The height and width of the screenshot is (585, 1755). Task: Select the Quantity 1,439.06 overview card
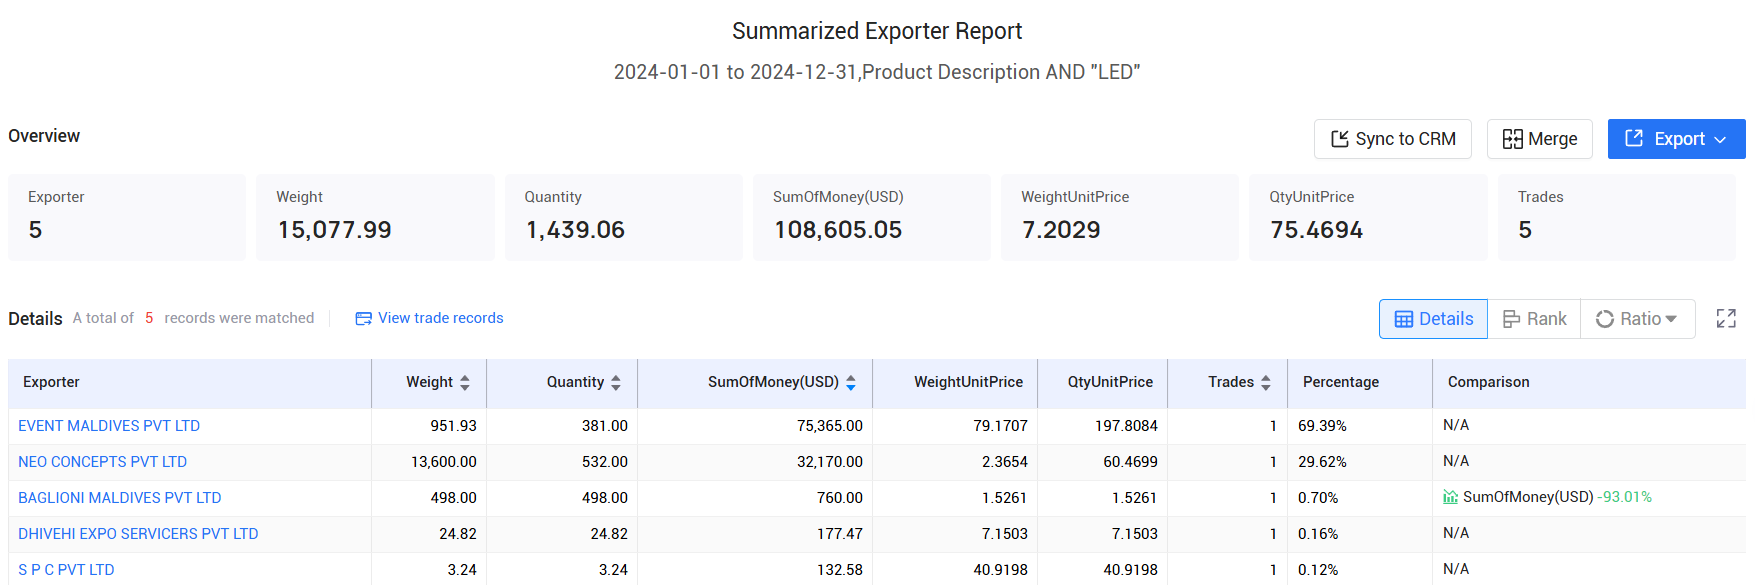tap(624, 217)
